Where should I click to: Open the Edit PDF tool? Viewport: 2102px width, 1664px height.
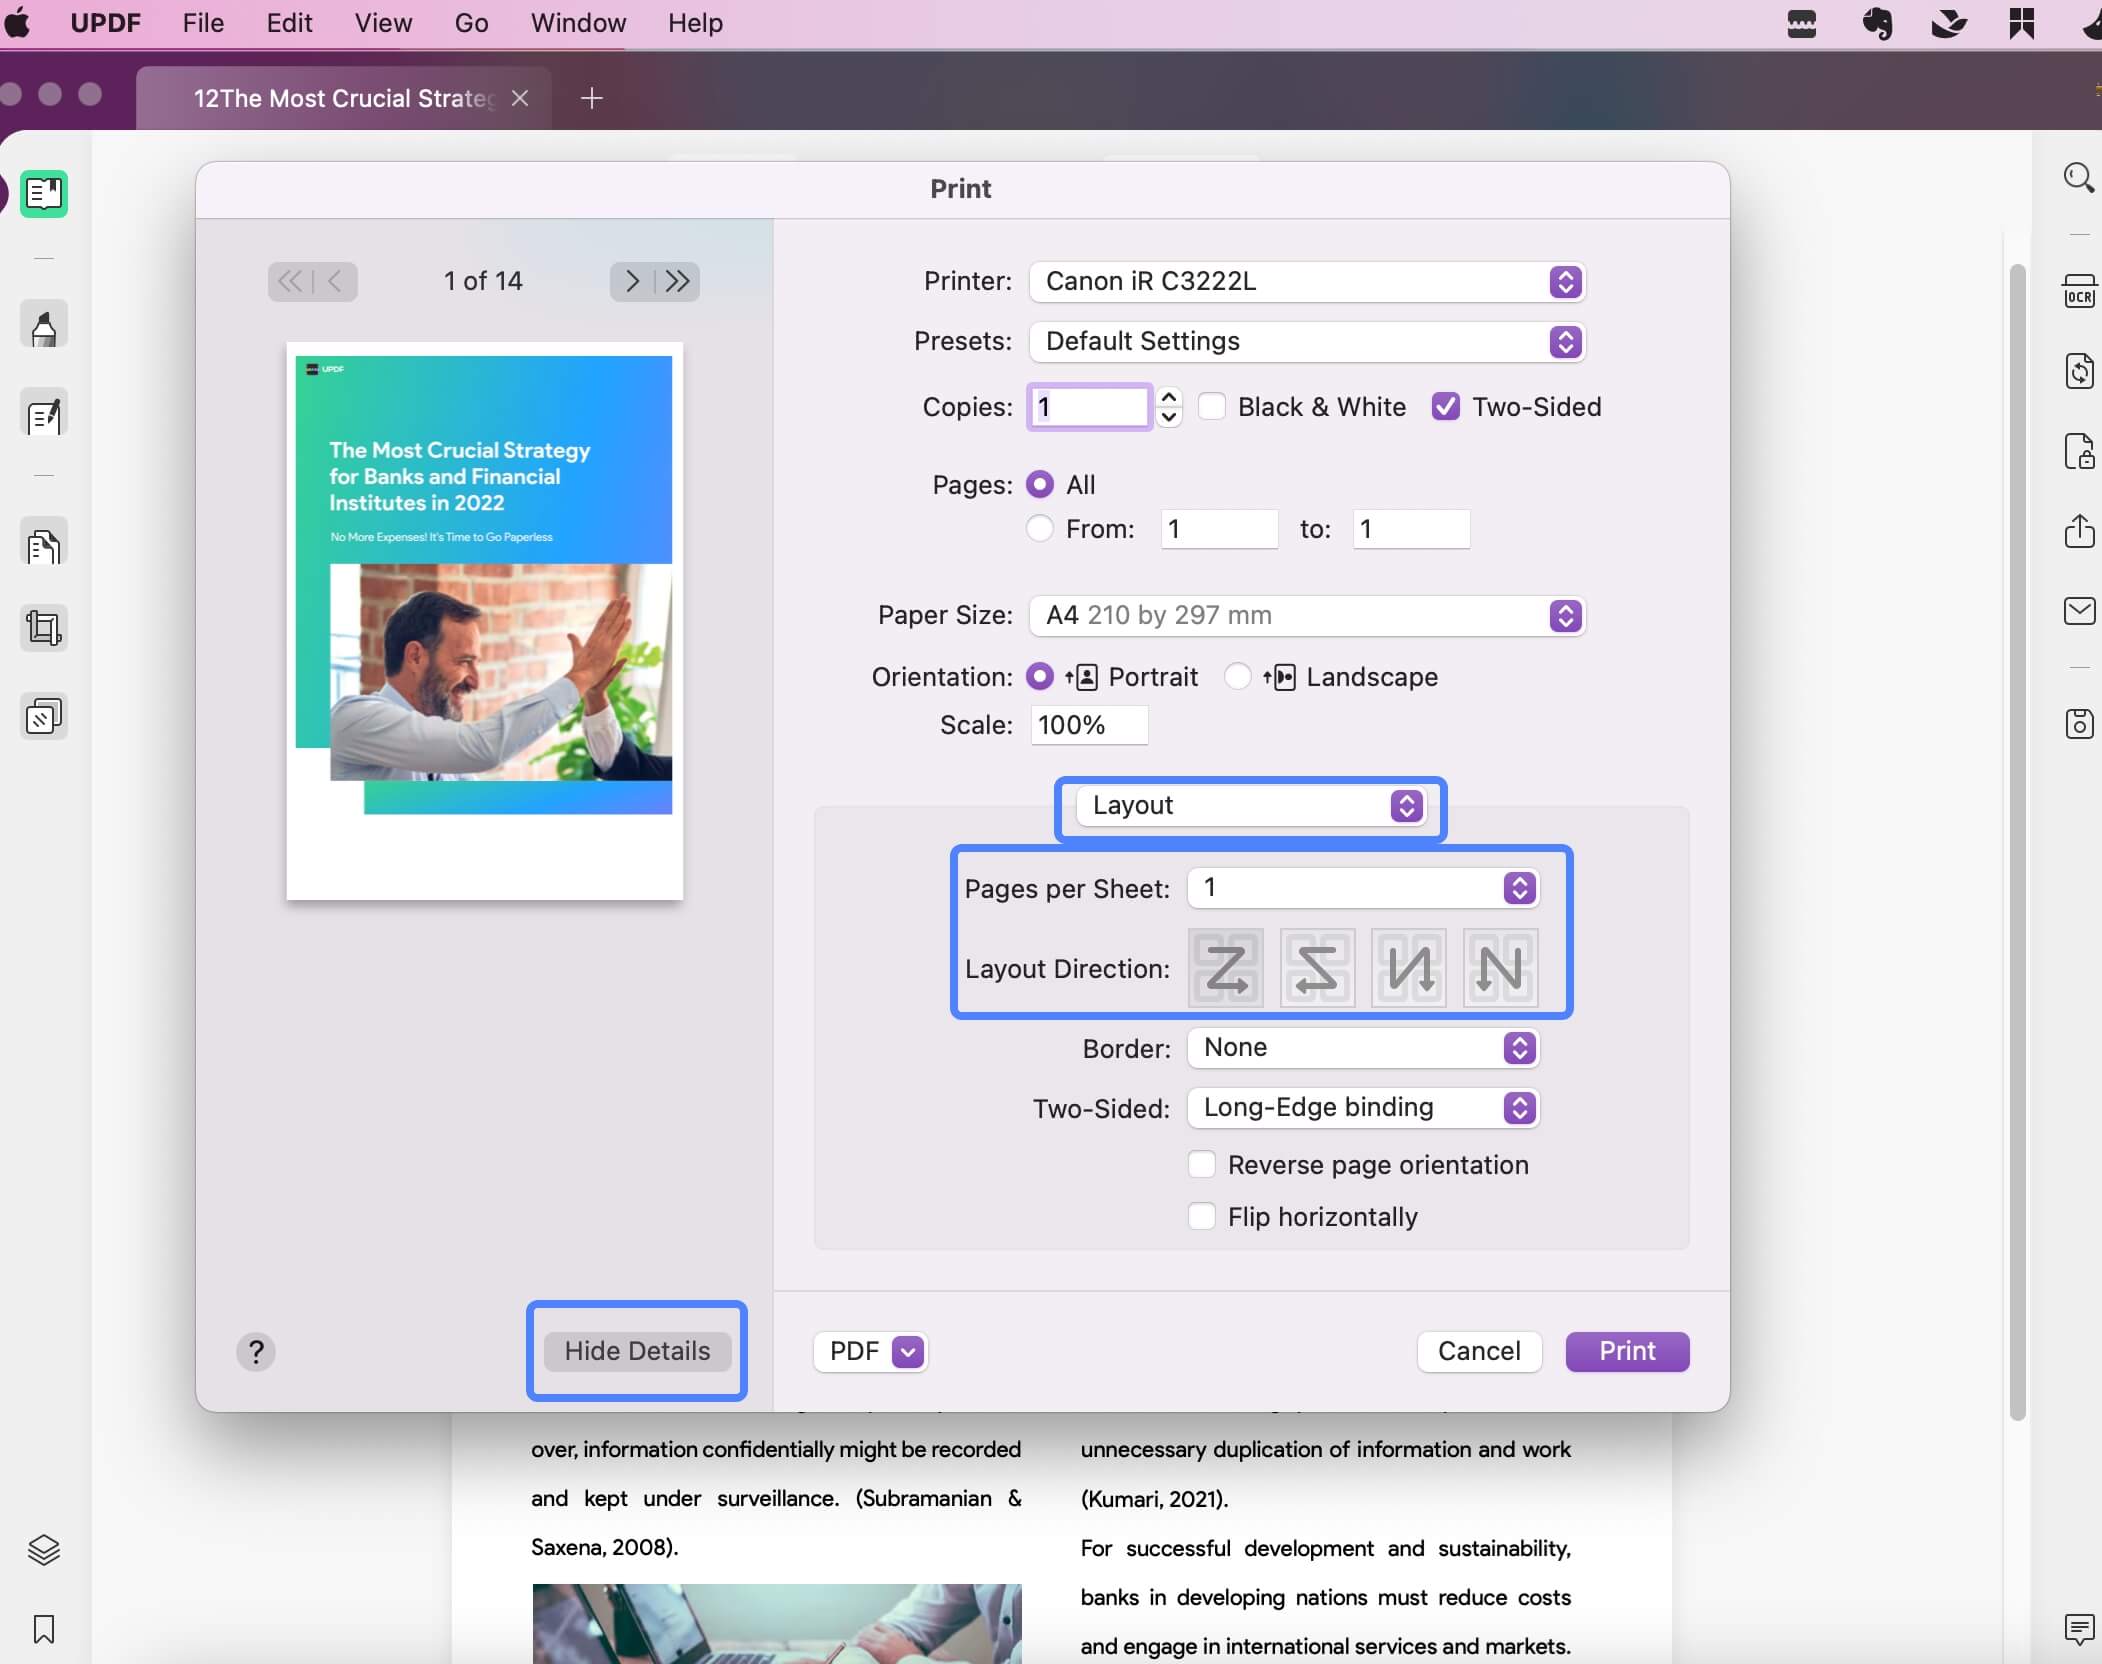coord(44,414)
